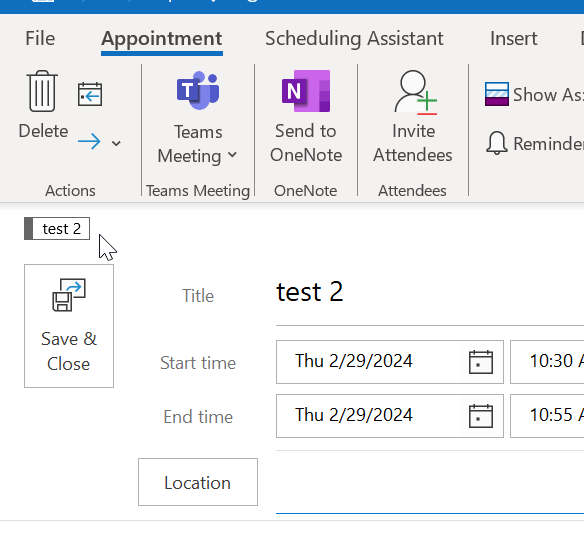Click the Send to OneNote icon
This screenshot has width=584, height=545.
point(306,91)
